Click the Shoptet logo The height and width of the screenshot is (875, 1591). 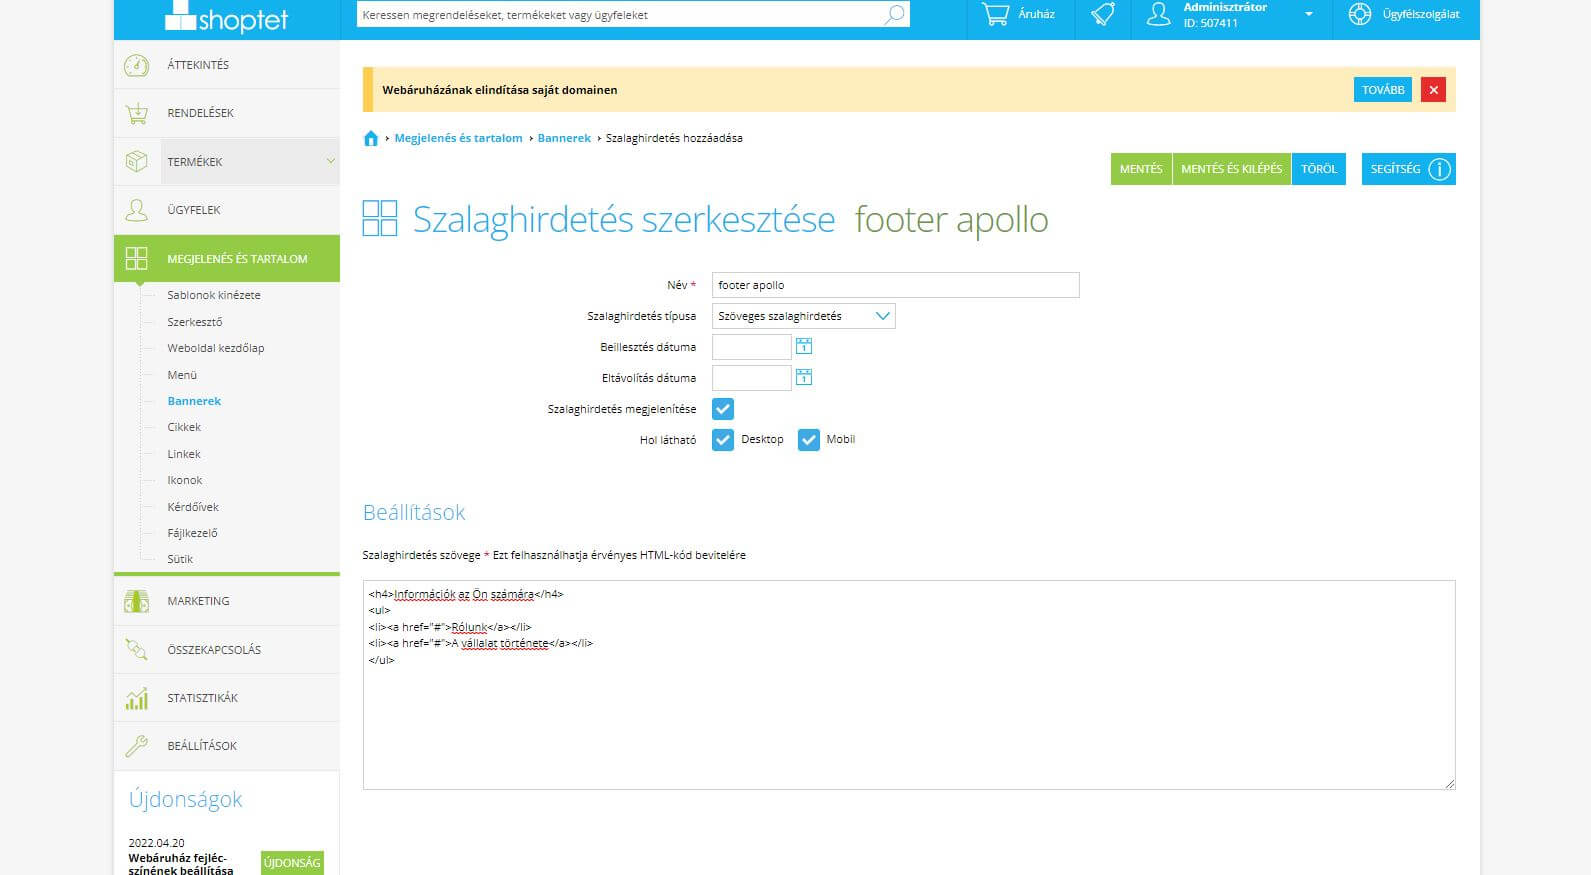tap(226, 17)
